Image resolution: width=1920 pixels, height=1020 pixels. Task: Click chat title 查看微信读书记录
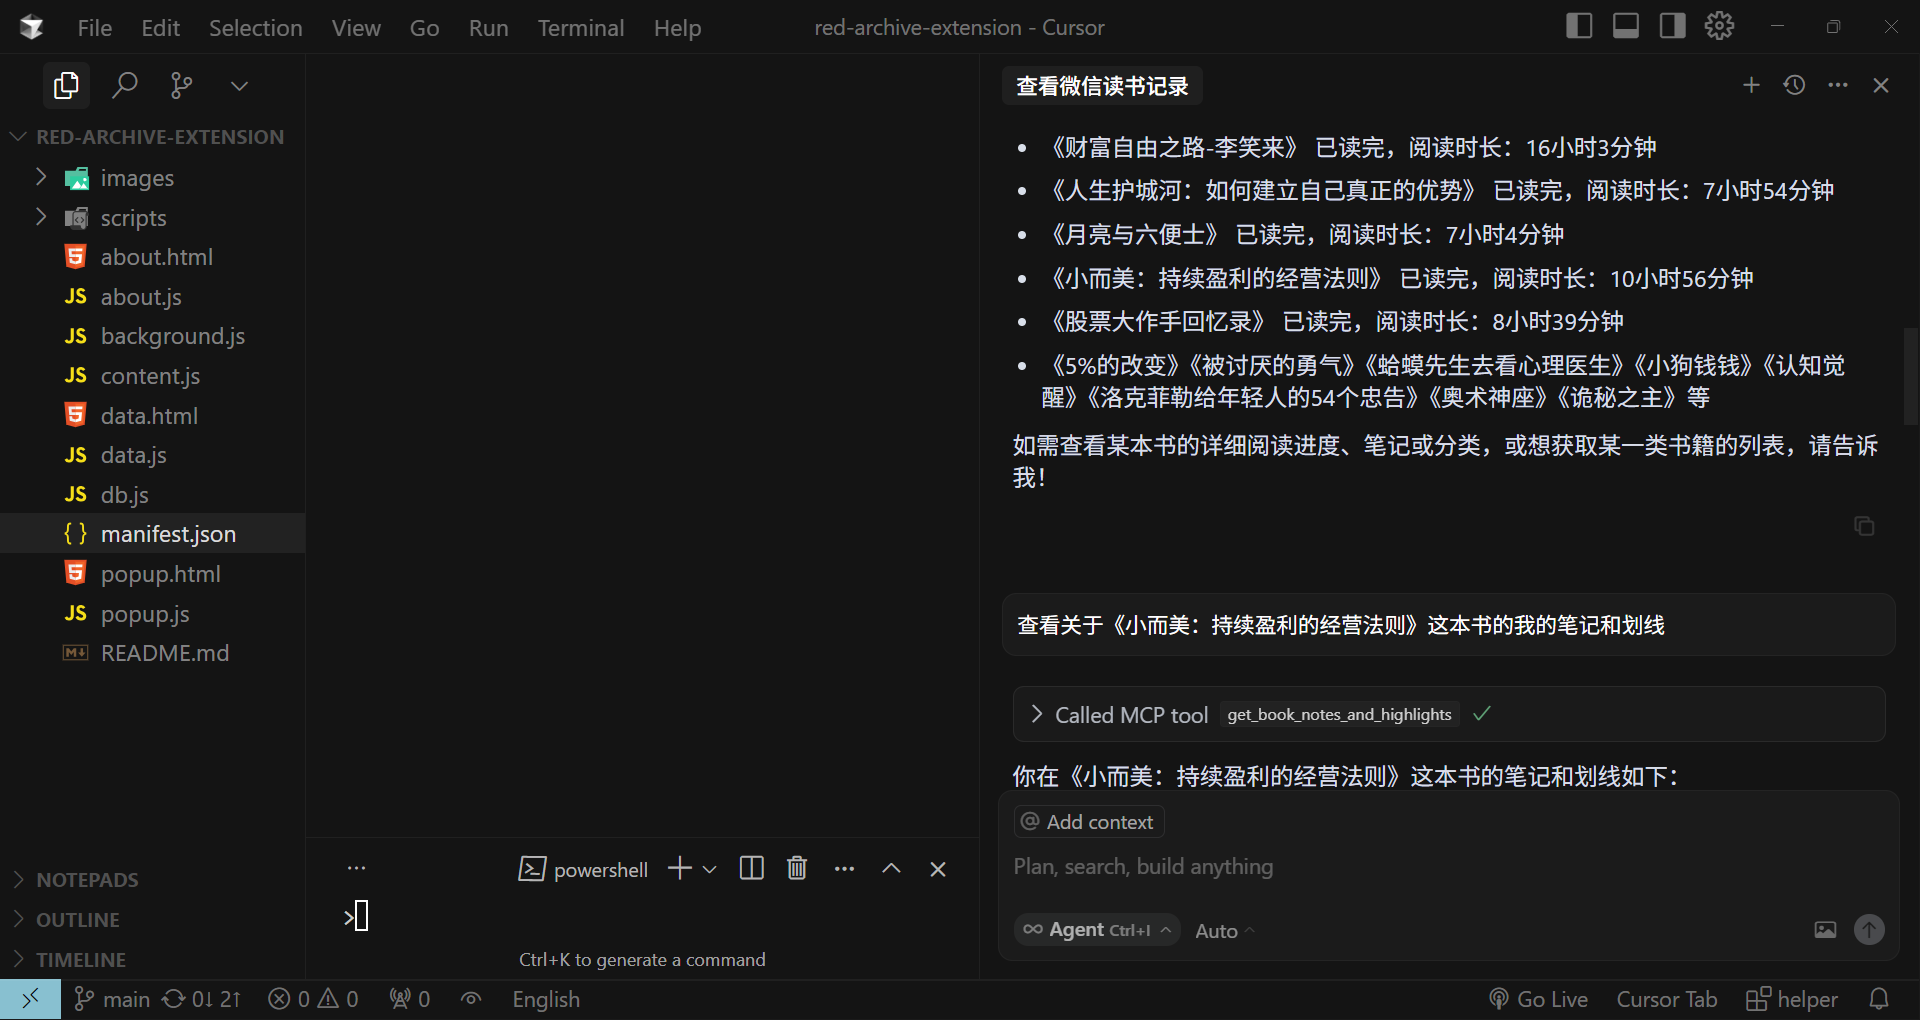click(1102, 86)
